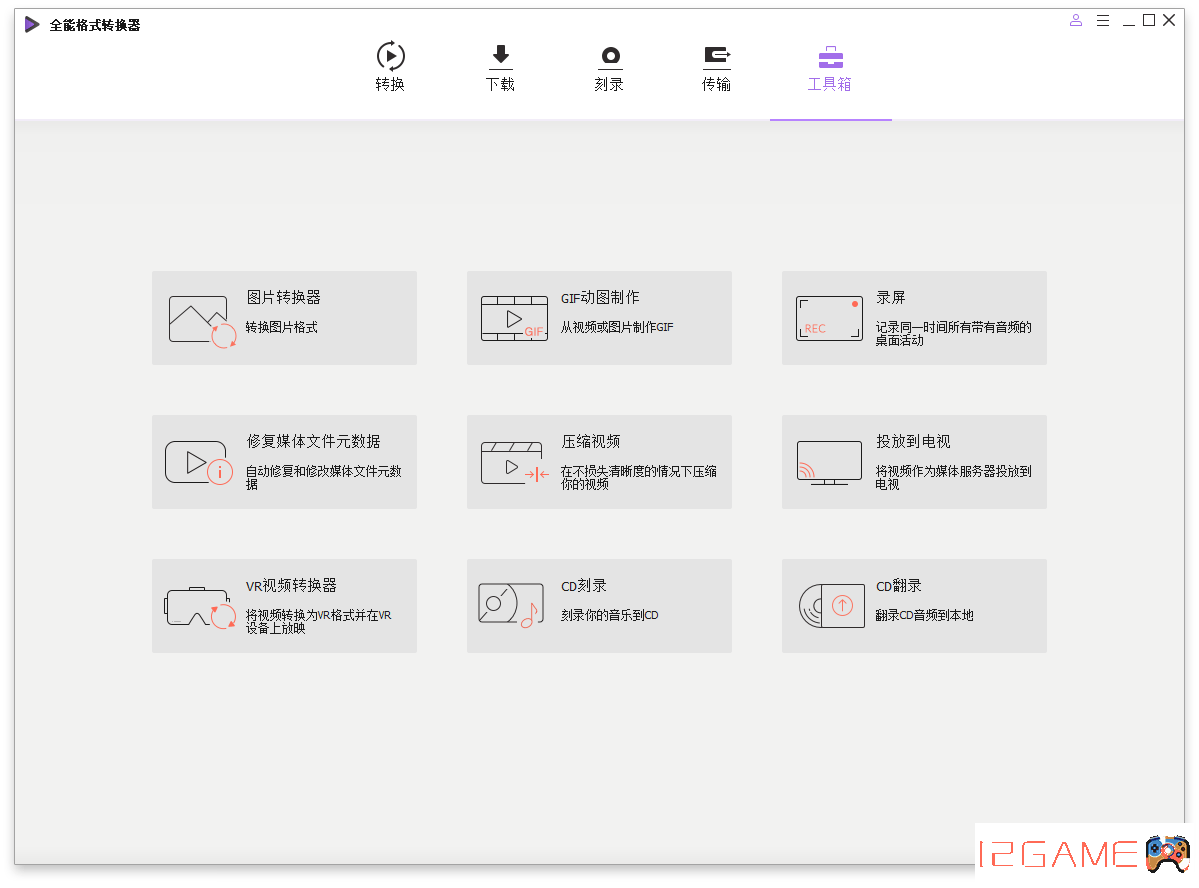
Task: Click the description 将视频转换为VR格式并在VR设备上放映
Action: (318, 621)
